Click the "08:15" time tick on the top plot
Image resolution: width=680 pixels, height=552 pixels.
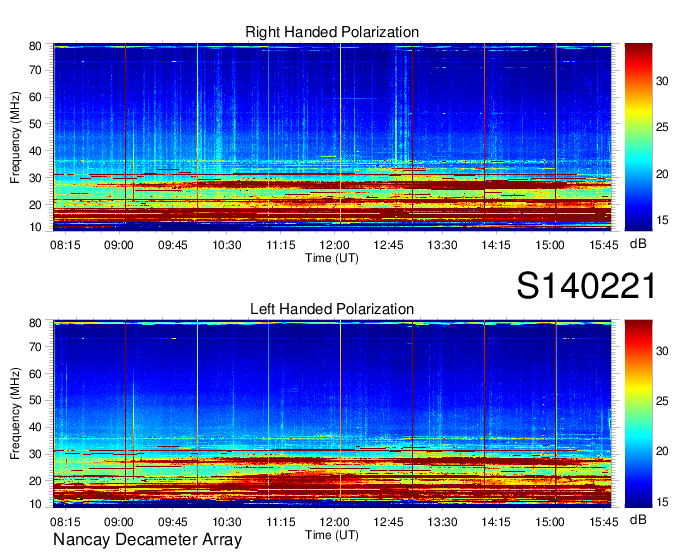[65, 245]
